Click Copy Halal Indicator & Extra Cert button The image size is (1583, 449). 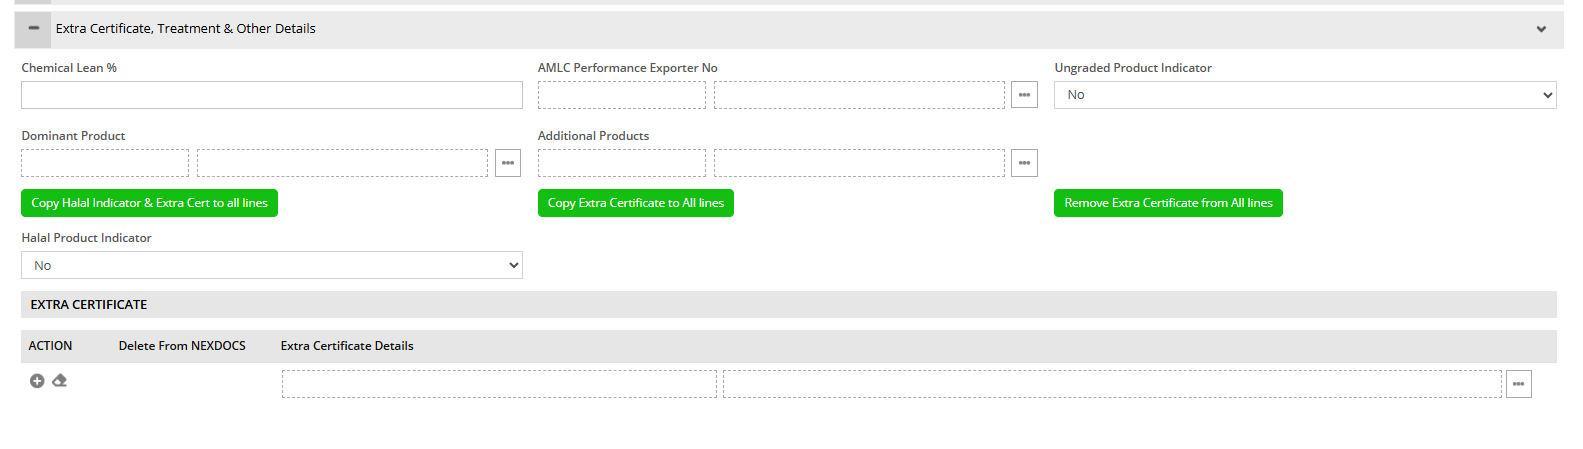click(x=149, y=203)
